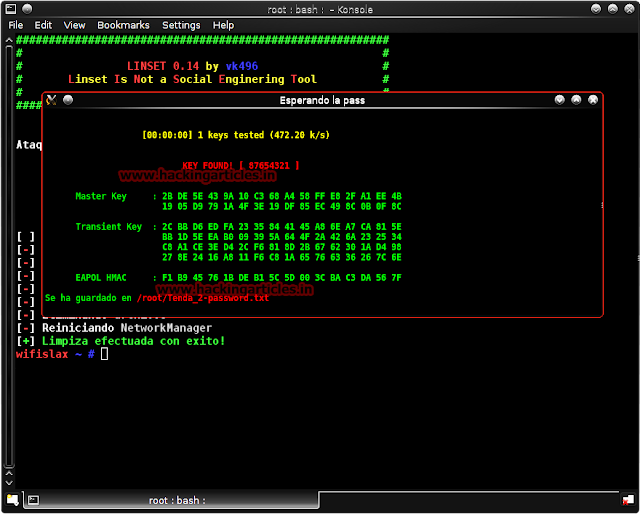640x514 pixels.
Task: Open the File menu in Konsole
Action: (16, 25)
